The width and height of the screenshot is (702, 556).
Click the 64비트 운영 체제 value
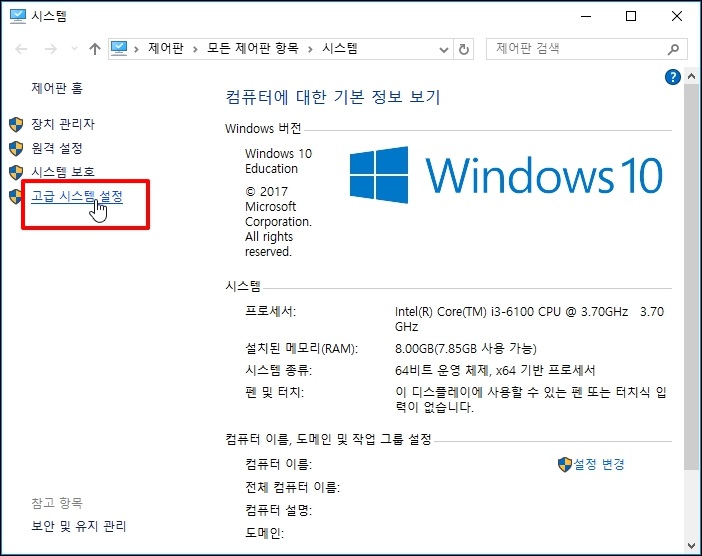[x=495, y=370]
